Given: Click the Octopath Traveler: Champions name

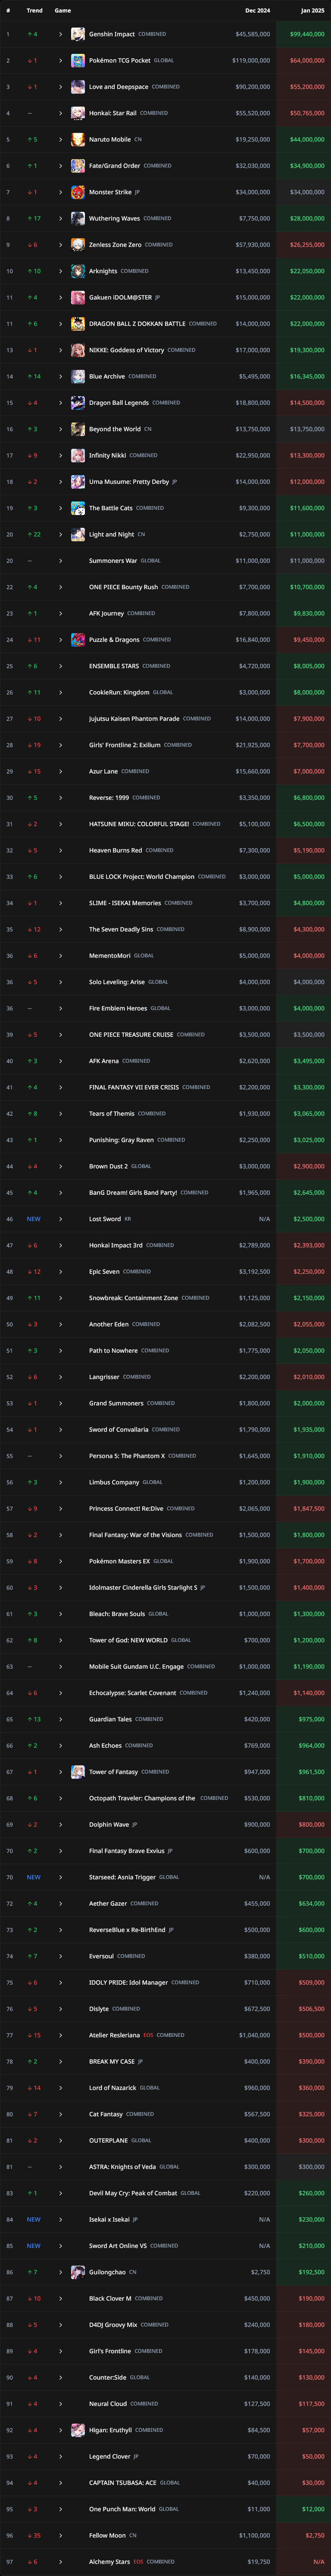Looking at the screenshot, I should coord(142,1798).
